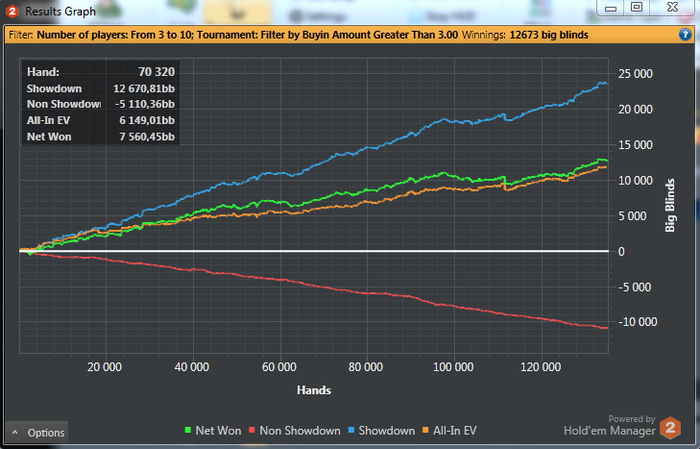Click the '60 000' x-axis label
Image resolution: width=700 pixels, height=449 pixels.
point(279,367)
